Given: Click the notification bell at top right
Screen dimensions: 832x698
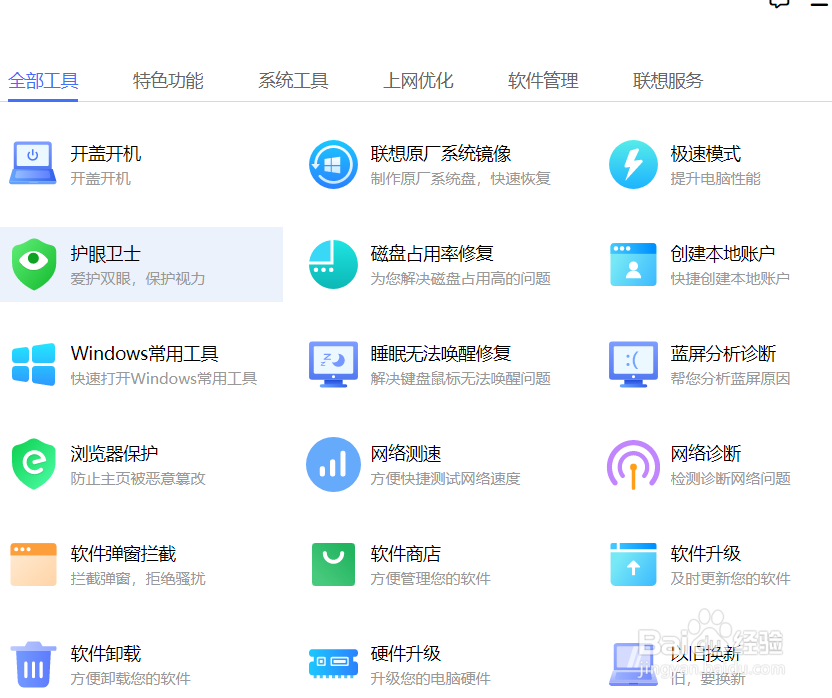Looking at the screenshot, I should coord(779,5).
